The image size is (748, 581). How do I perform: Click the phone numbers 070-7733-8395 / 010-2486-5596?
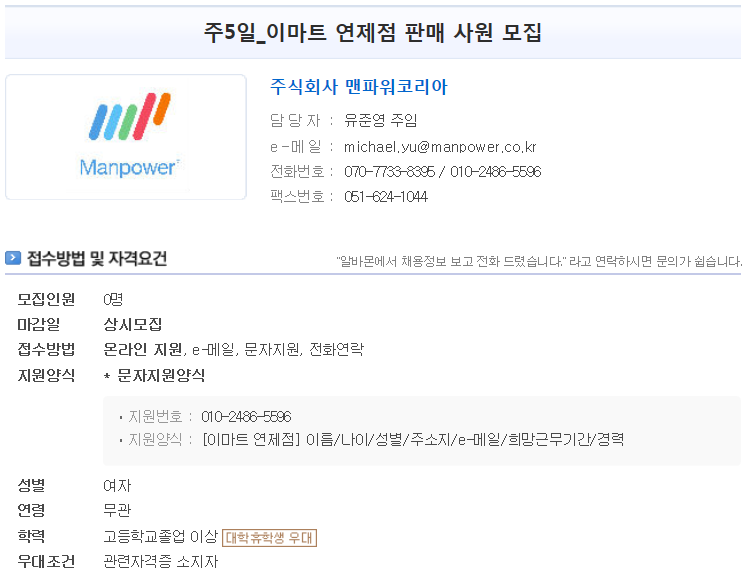tap(443, 172)
